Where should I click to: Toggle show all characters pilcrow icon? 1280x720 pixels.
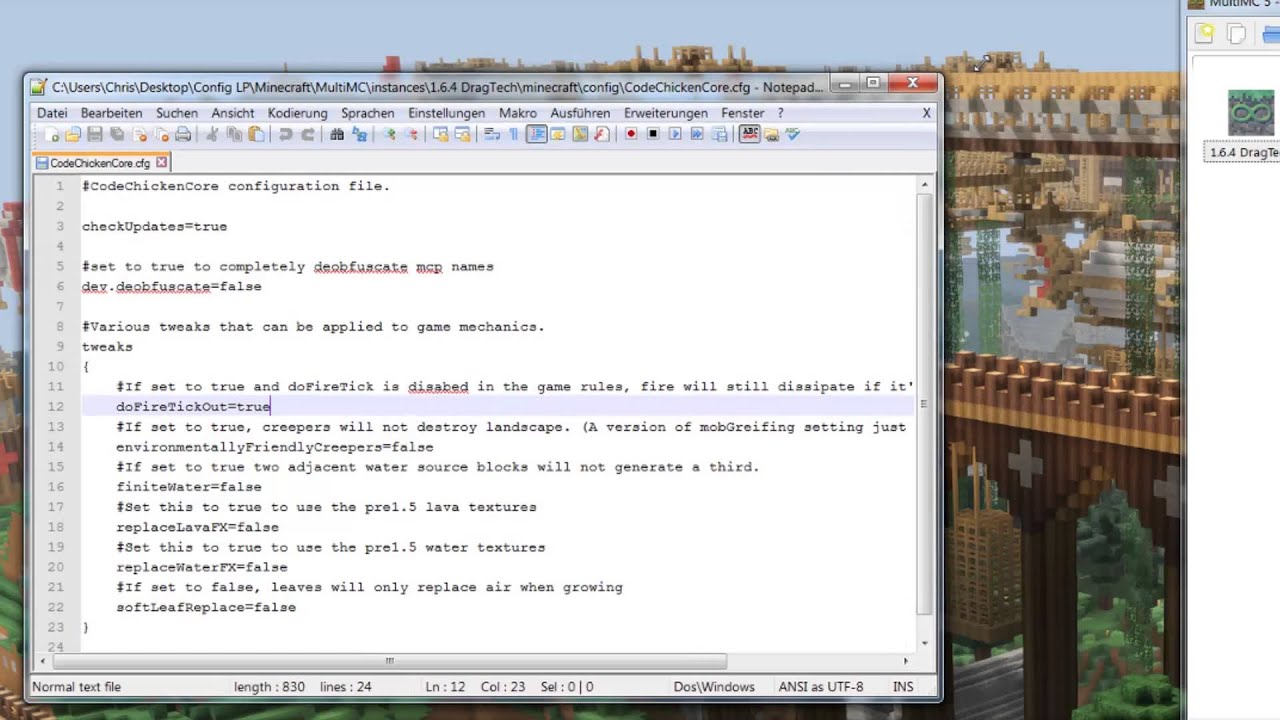(514, 134)
